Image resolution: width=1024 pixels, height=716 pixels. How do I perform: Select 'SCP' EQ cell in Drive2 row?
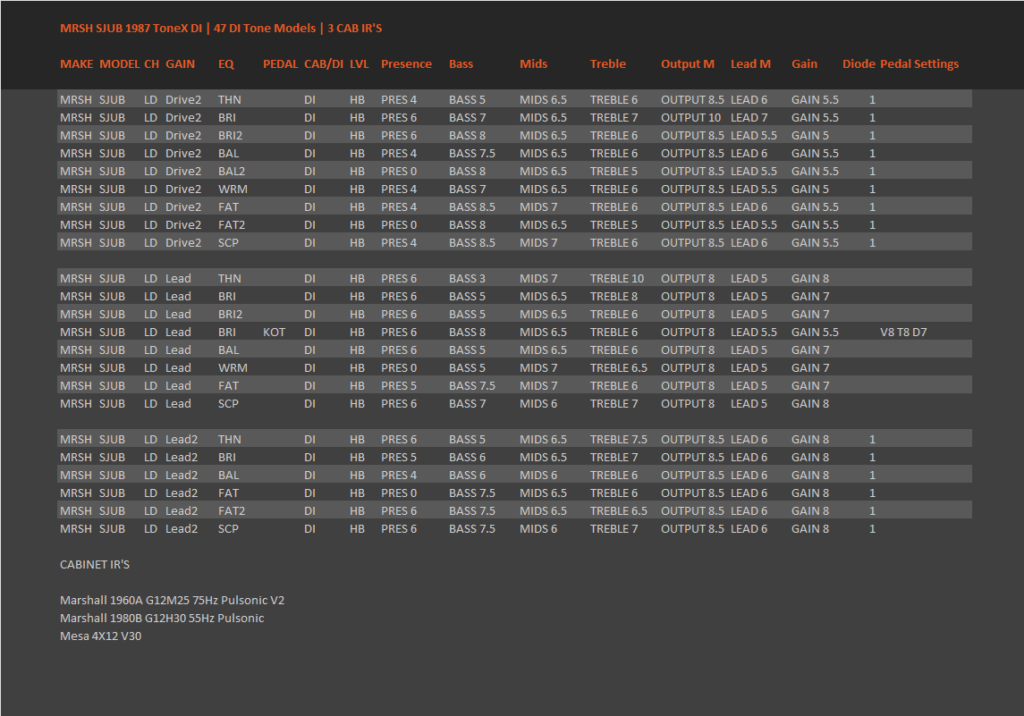click(229, 243)
